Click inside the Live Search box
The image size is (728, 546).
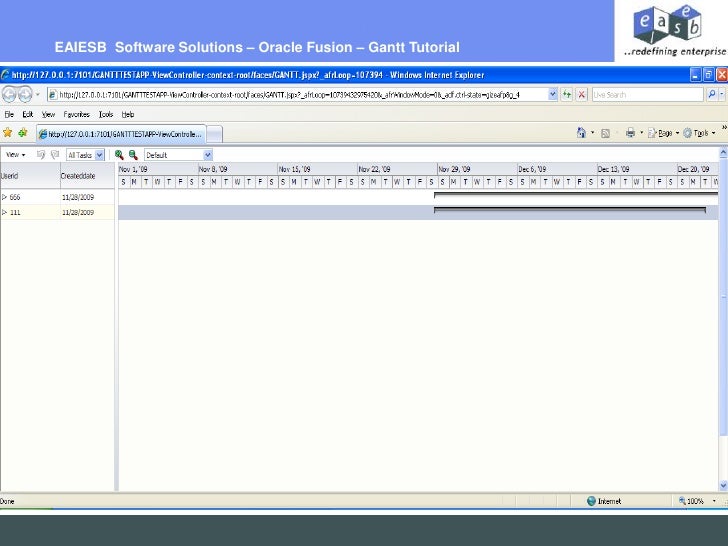(648, 95)
